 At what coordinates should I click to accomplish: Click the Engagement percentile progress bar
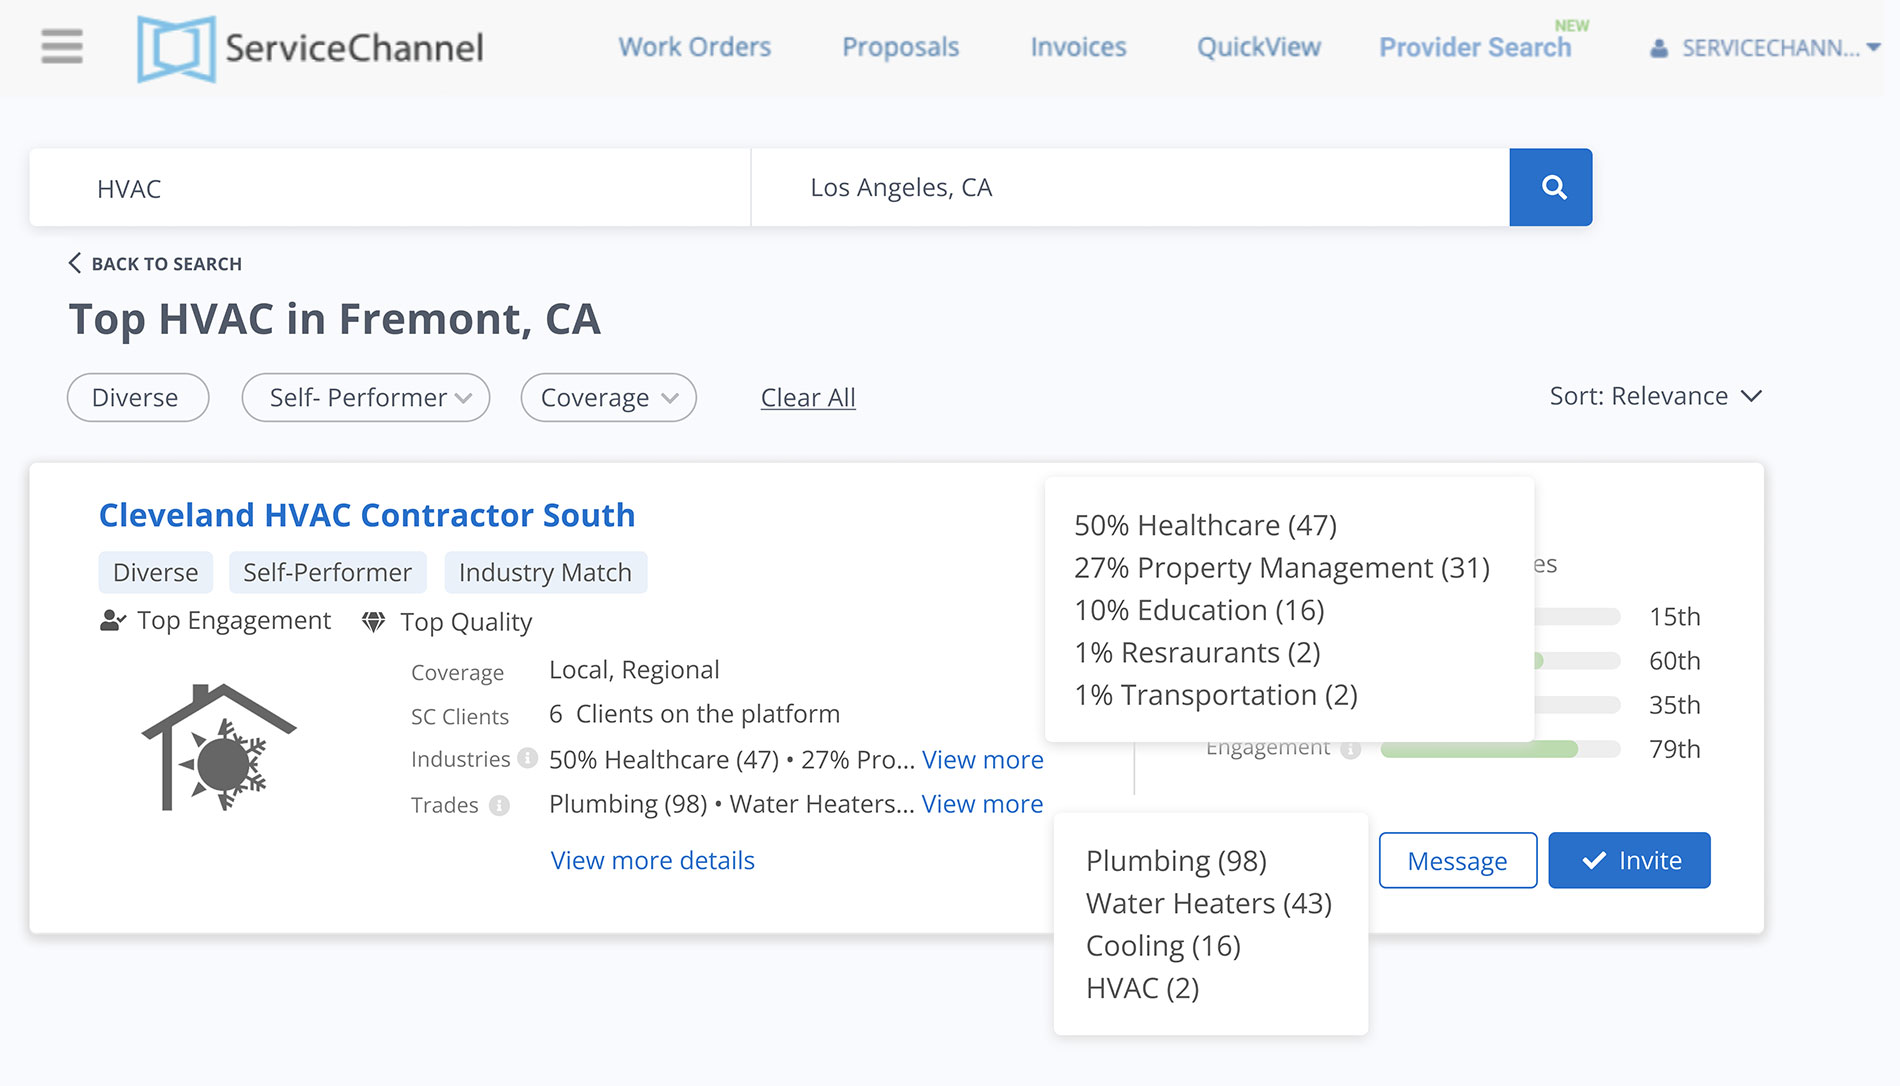pos(1500,749)
